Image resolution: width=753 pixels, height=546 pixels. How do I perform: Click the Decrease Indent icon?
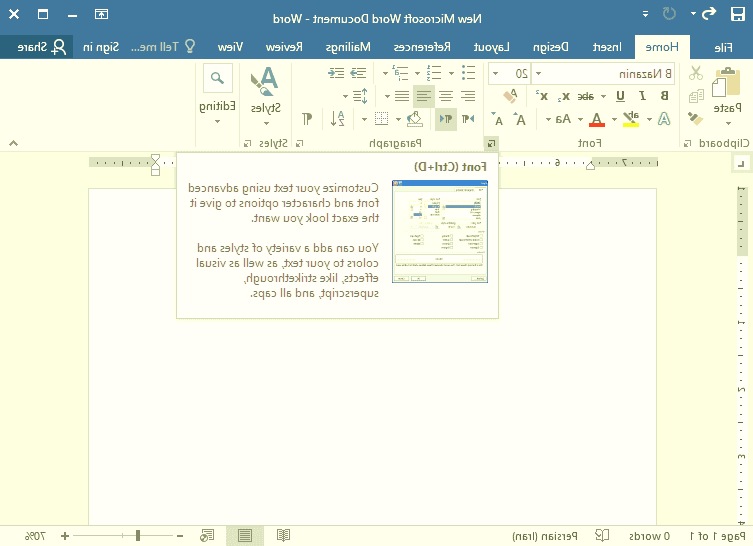pos(358,73)
